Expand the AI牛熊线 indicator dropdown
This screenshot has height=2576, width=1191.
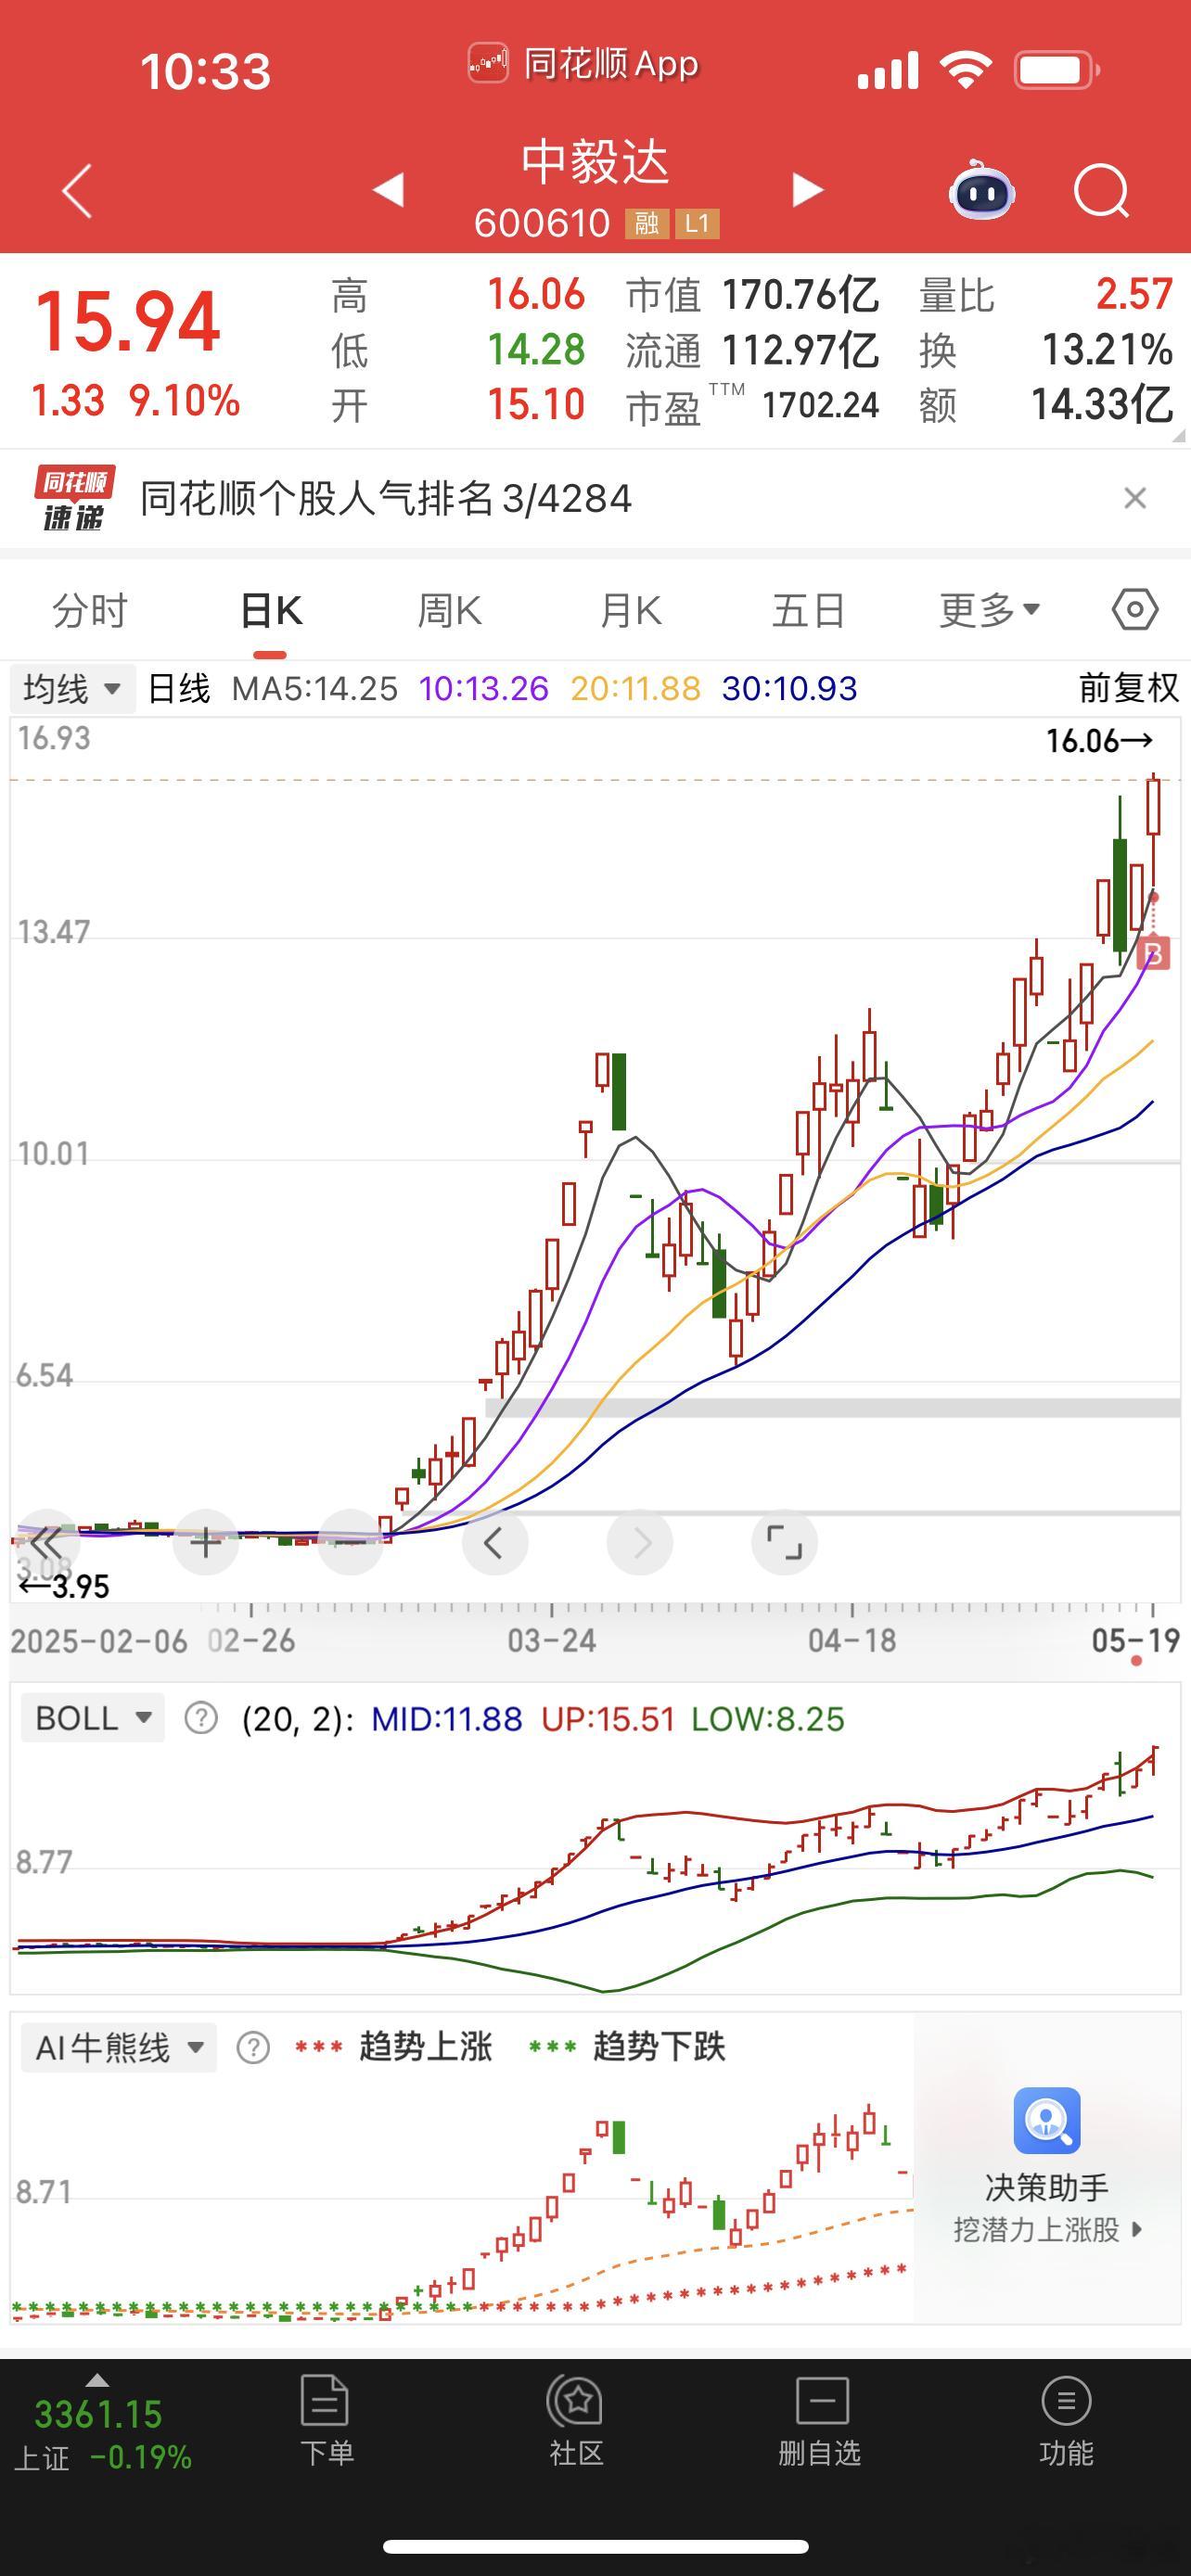tap(119, 2047)
